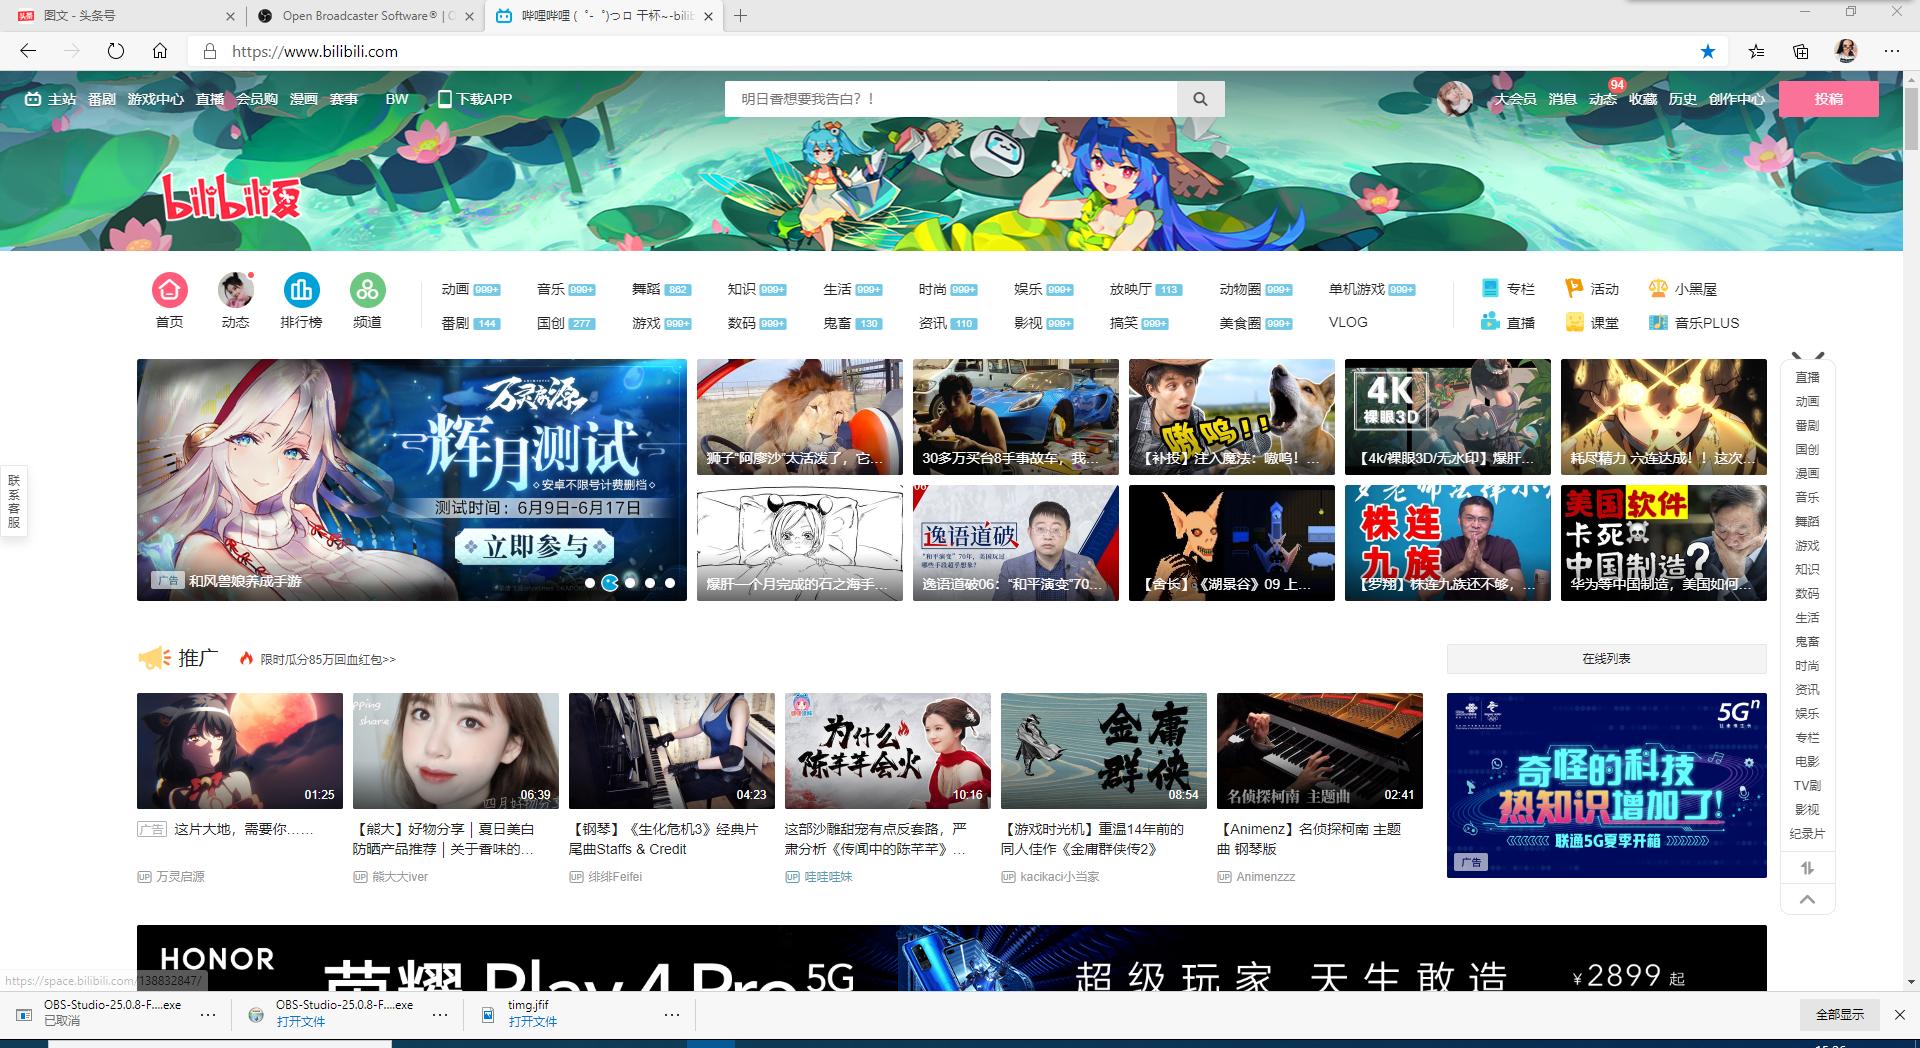Open the lion video thumbnail 狮子阿廖沙
This screenshot has width=1920, height=1048.
tap(800, 417)
